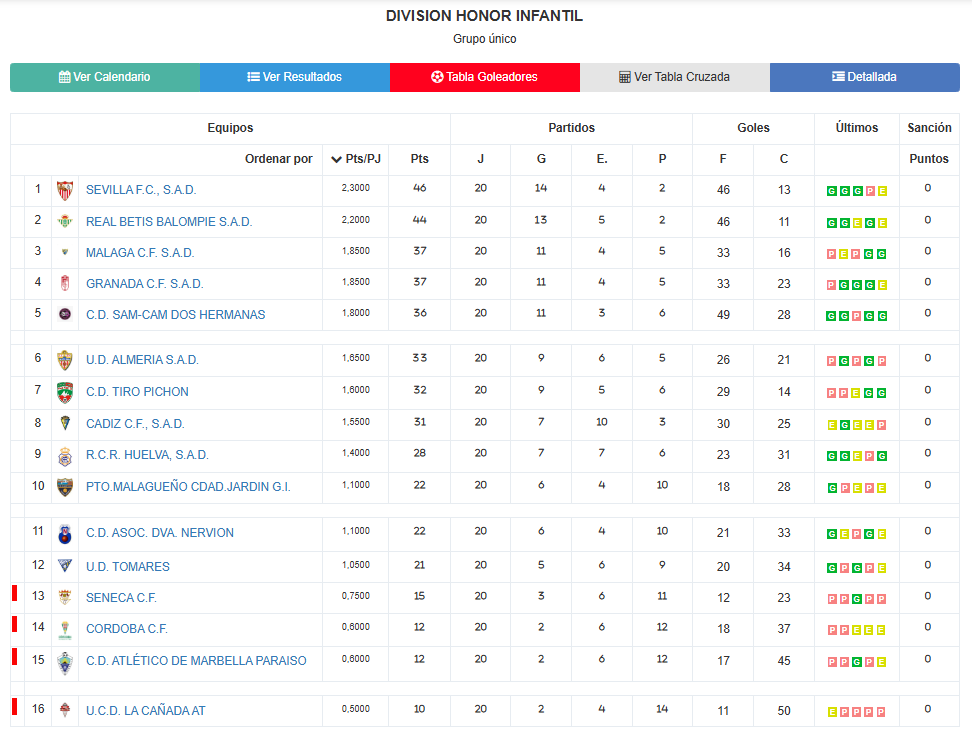The height and width of the screenshot is (735, 972).
Task: Click the Pto. Malagueño Cdad. Jardin crest
Action: point(64,487)
